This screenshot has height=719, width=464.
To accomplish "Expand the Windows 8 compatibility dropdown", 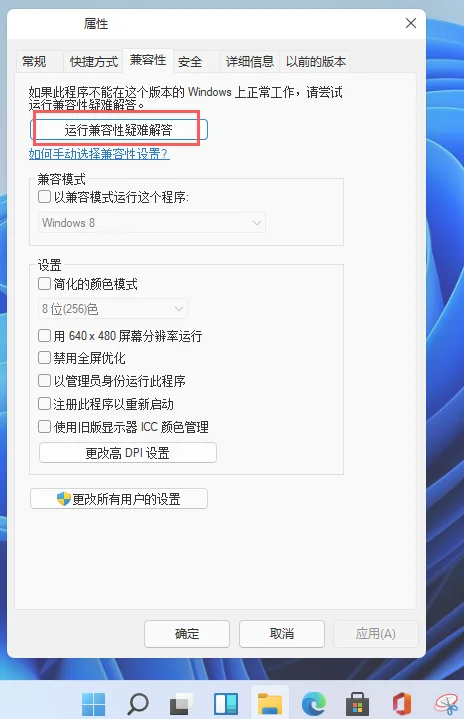I will pos(152,223).
